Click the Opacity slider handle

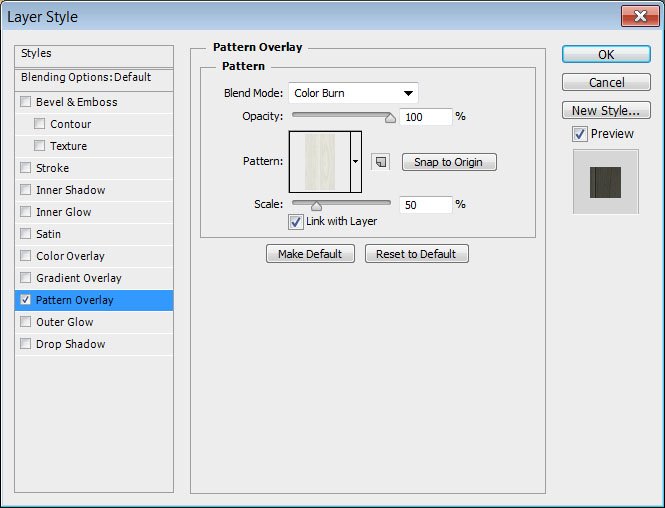coord(390,117)
